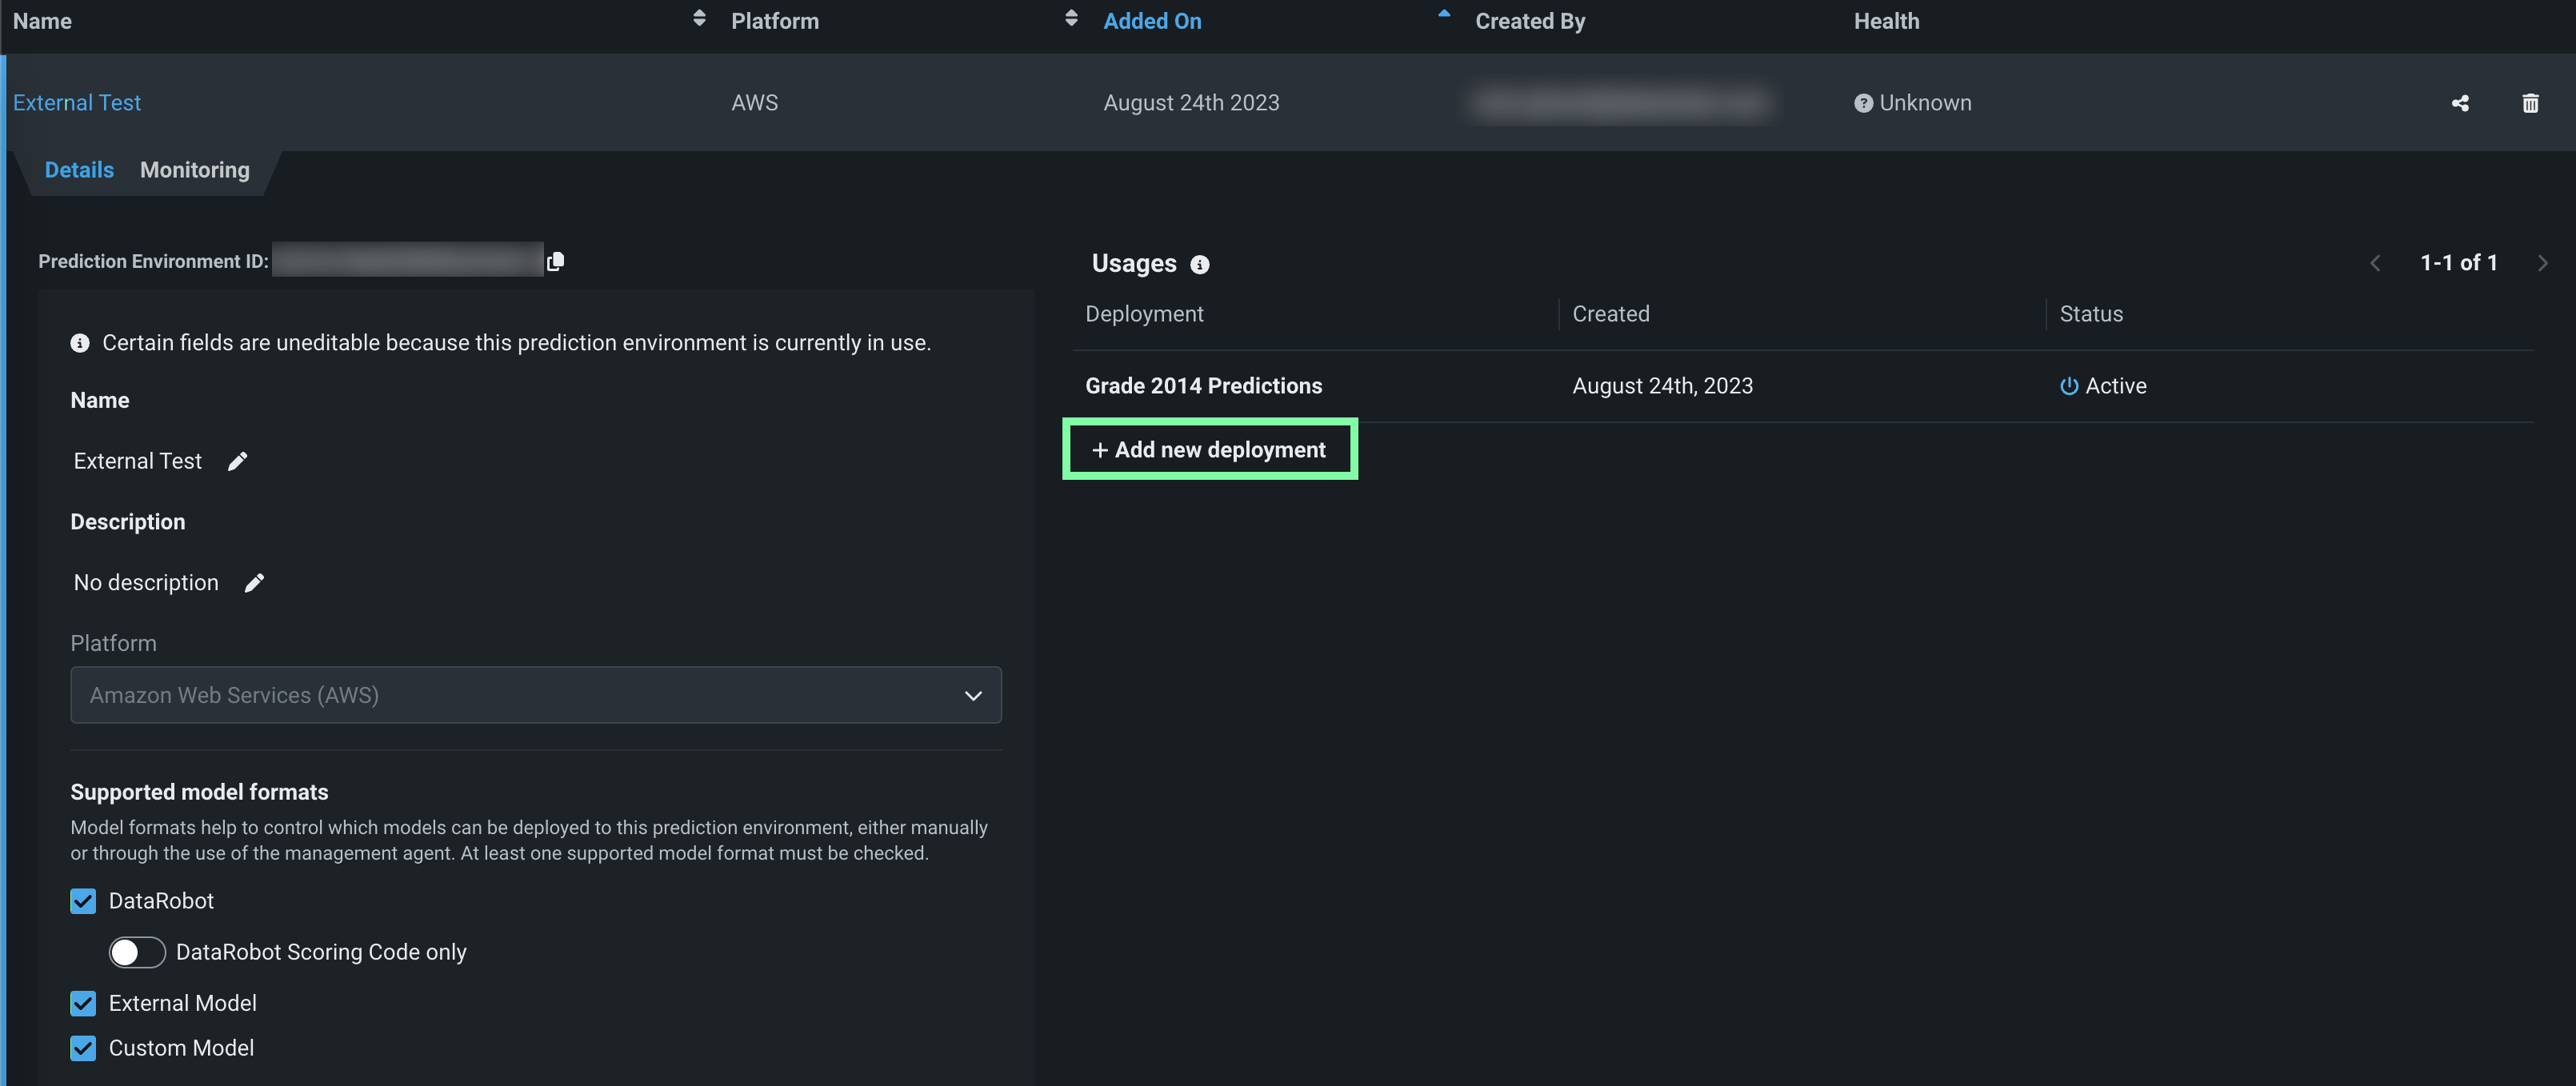Switch to the Monitoring tab
The height and width of the screenshot is (1086, 2576).
click(195, 170)
